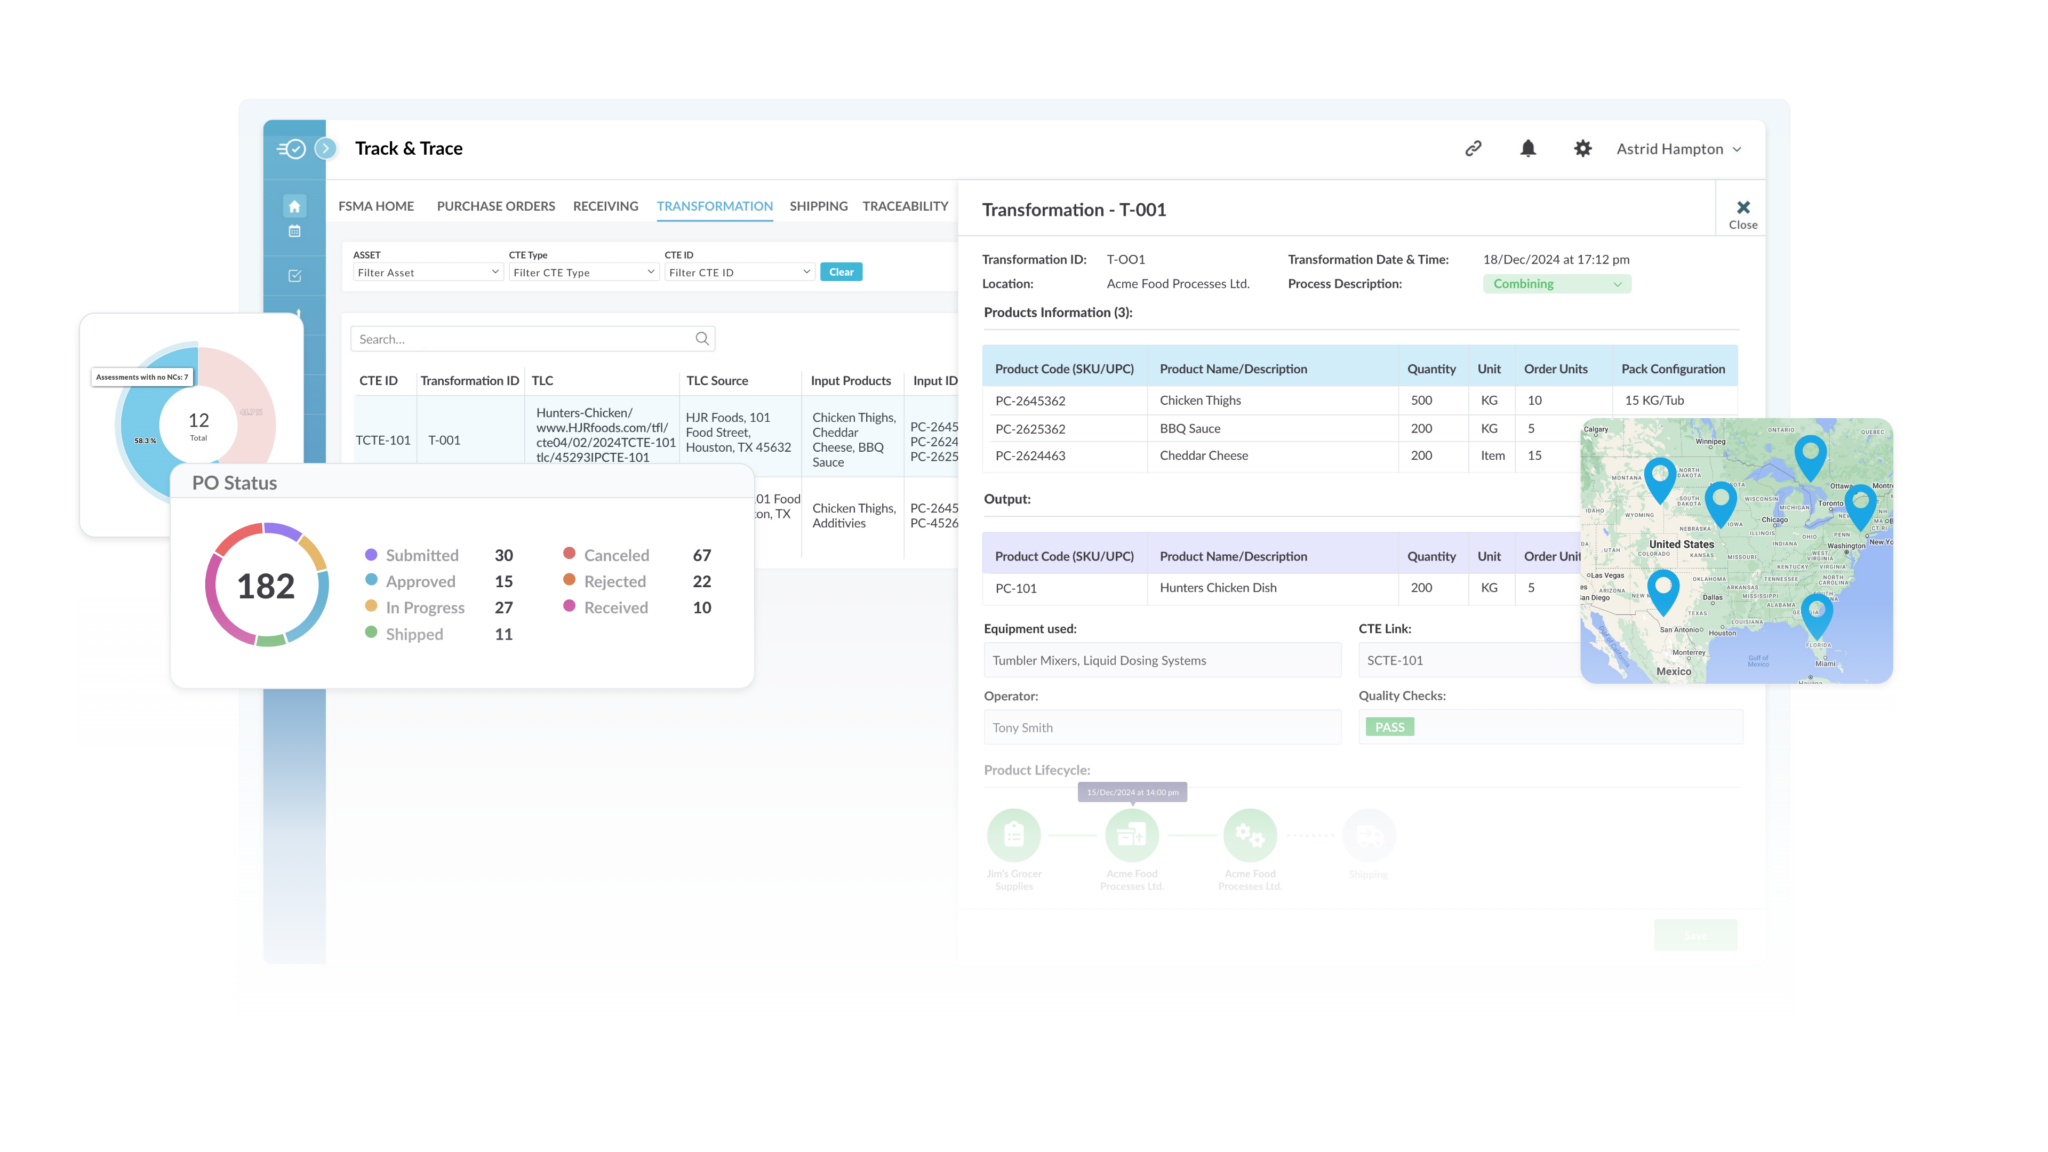The image size is (2048, 1152).
Task: Click inside the Search input field
Action: pos(520,339)
